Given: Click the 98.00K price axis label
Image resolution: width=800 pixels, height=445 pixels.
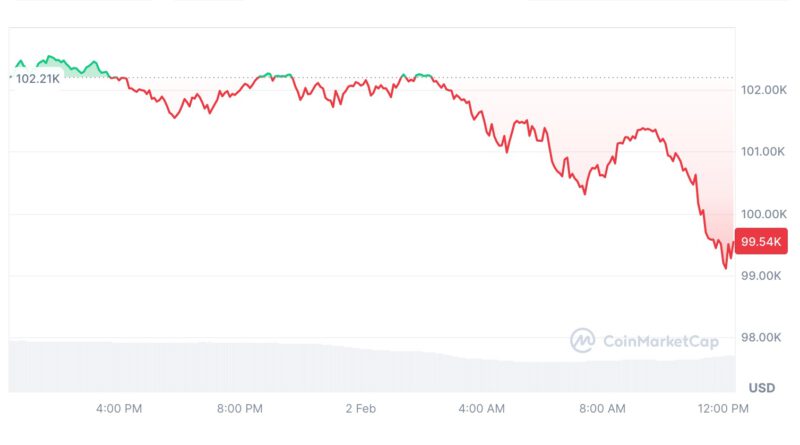Looking at the screenshot, I should [x=764, y=338].
